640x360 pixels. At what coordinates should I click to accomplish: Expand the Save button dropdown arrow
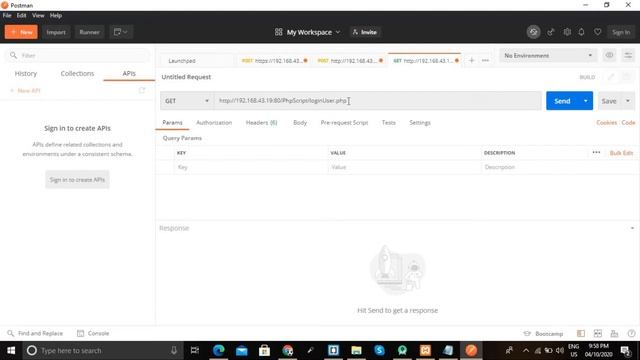[x=628, y=101]
